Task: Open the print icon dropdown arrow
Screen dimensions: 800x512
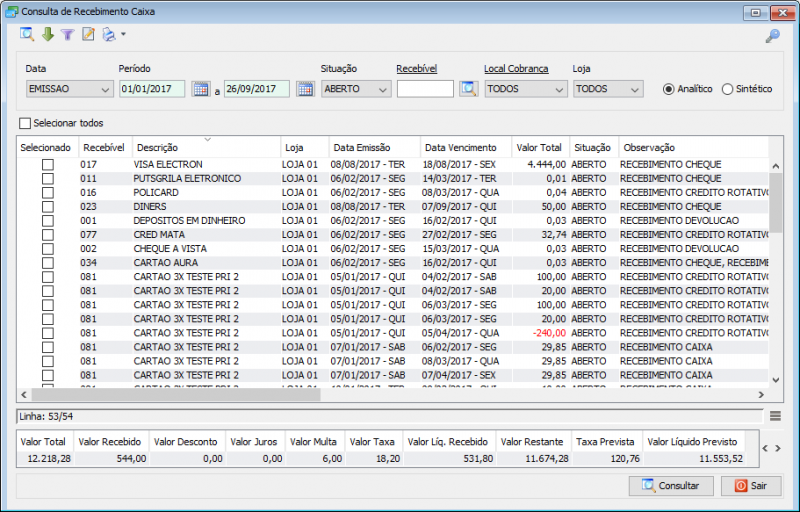Action: 123,35
